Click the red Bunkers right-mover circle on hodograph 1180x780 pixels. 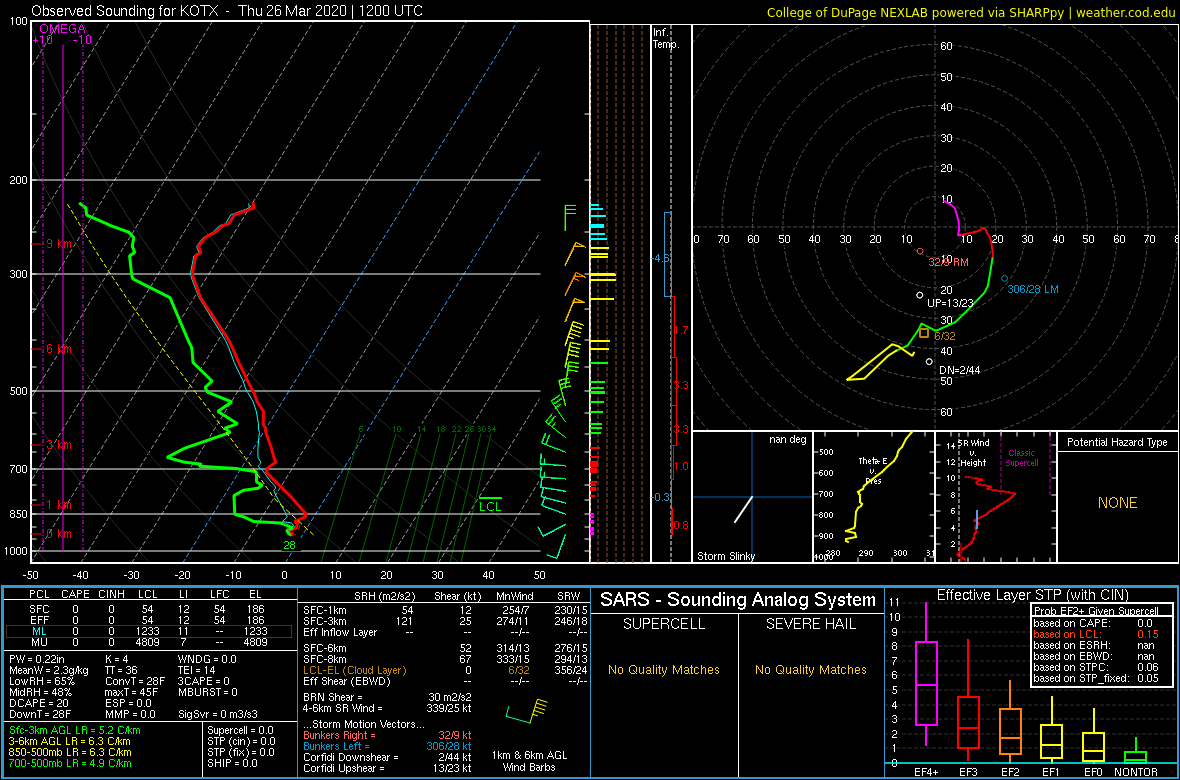point(920,251)
